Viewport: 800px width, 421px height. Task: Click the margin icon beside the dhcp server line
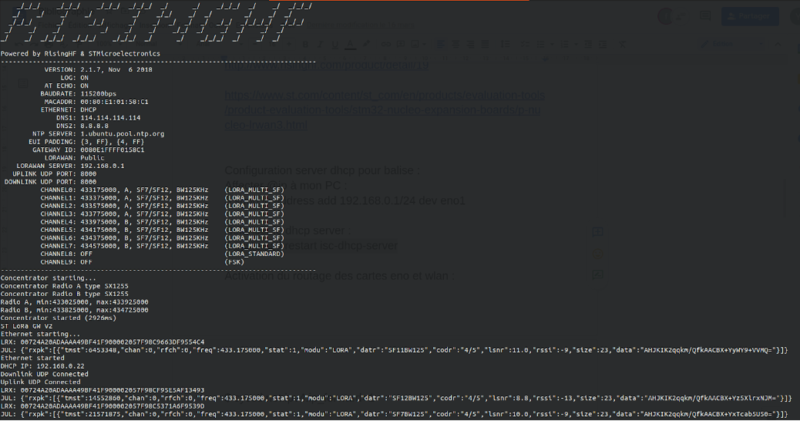[x=598, y=231]
